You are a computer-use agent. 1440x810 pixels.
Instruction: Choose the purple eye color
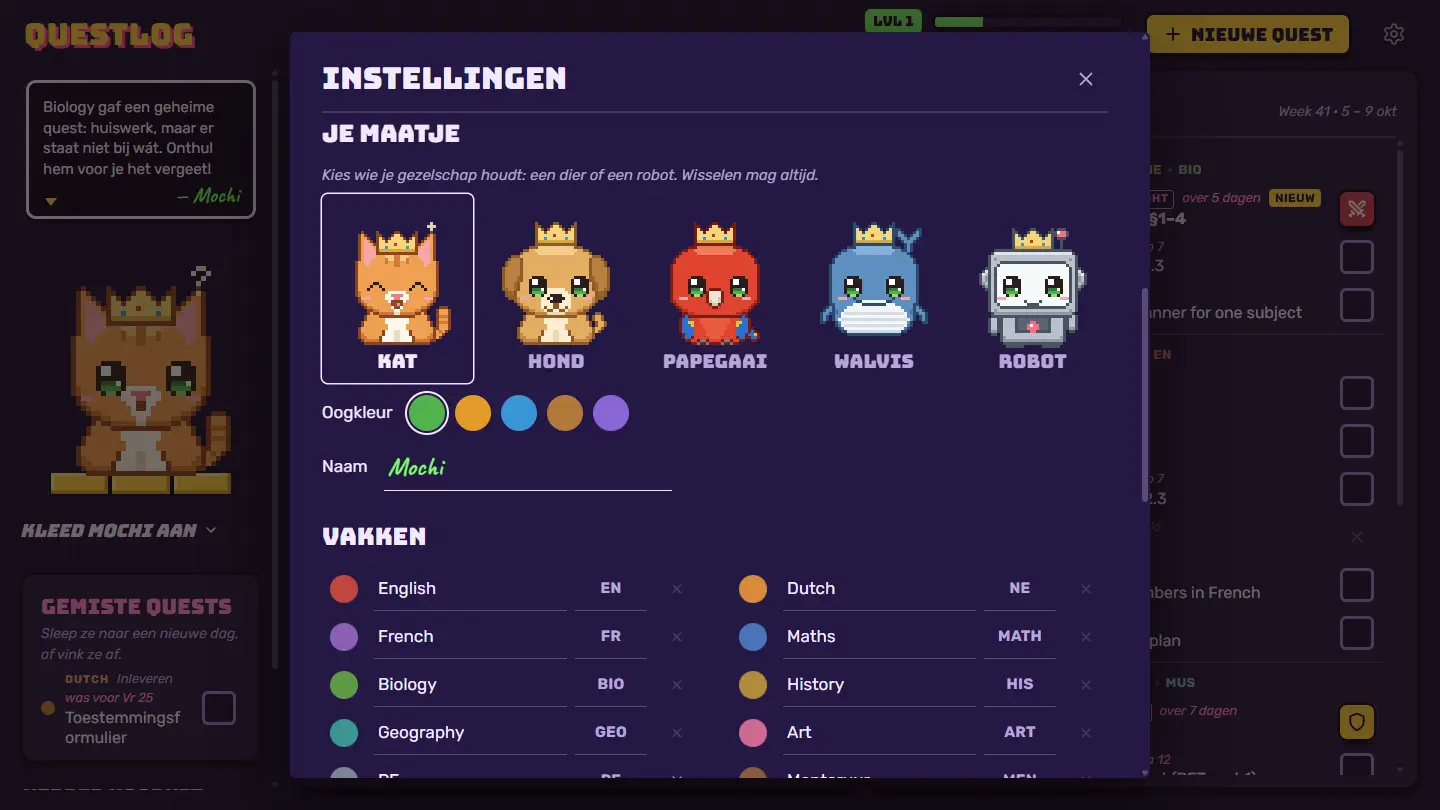pos(611,413)
